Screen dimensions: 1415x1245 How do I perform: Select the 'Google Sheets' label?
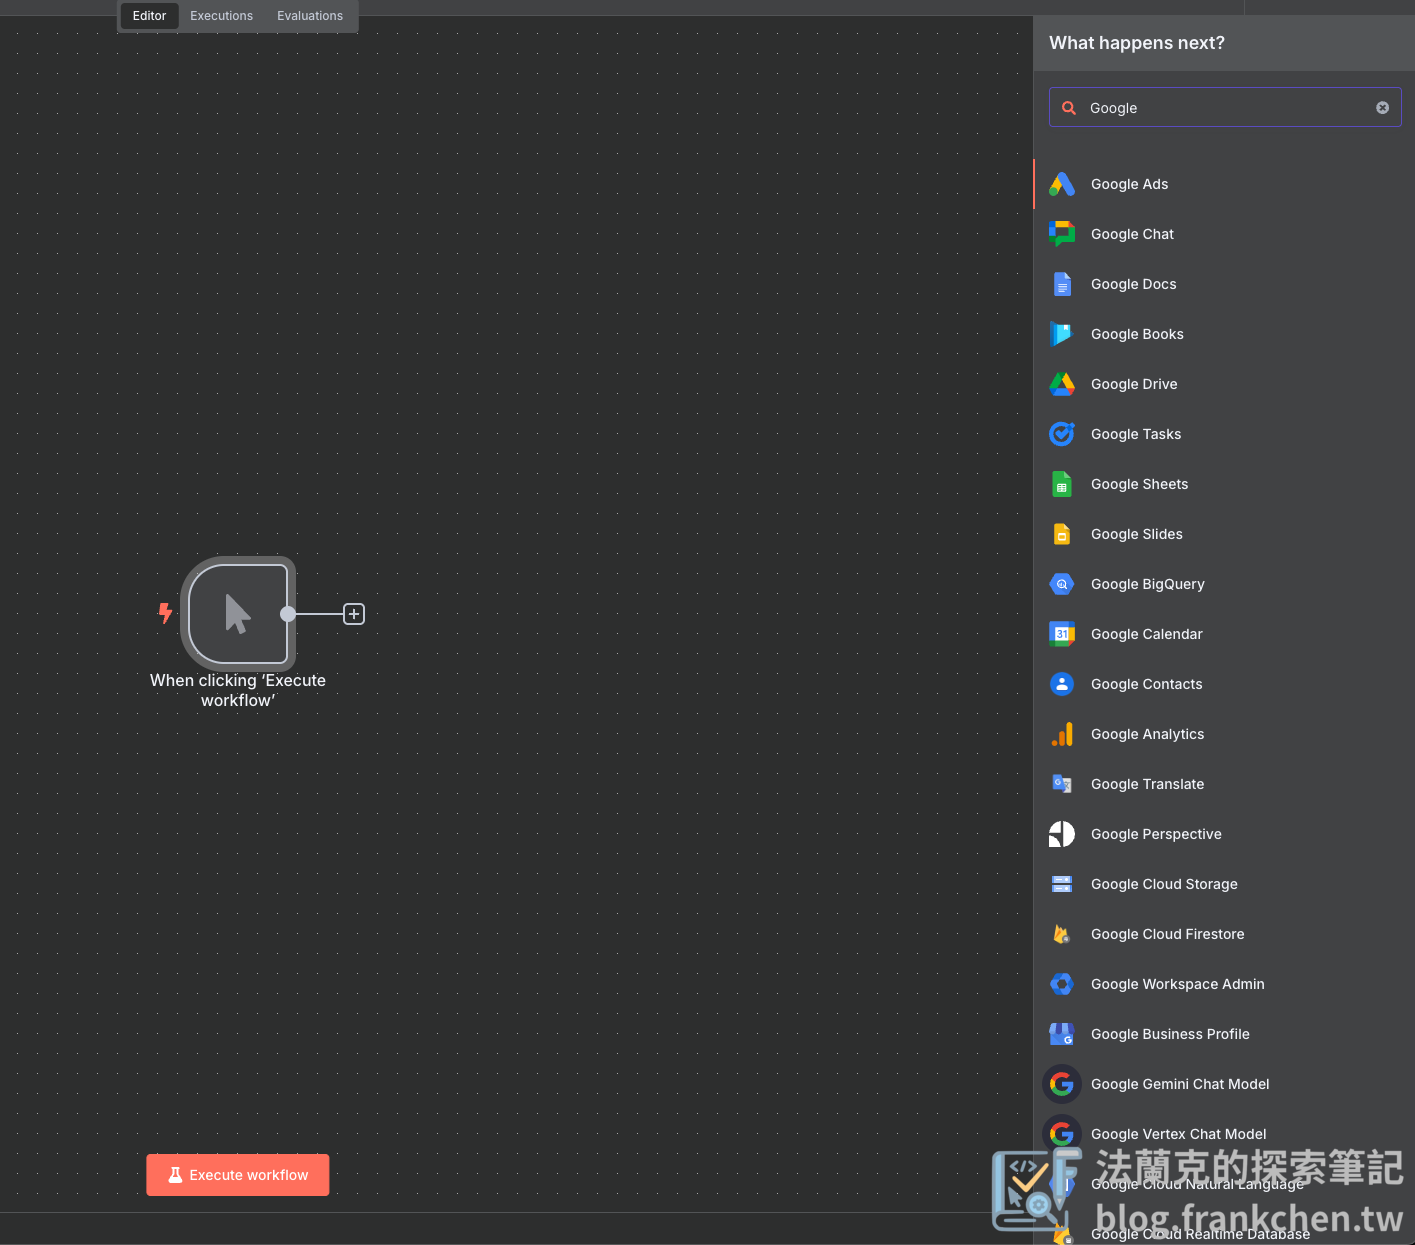point(1140,484)
